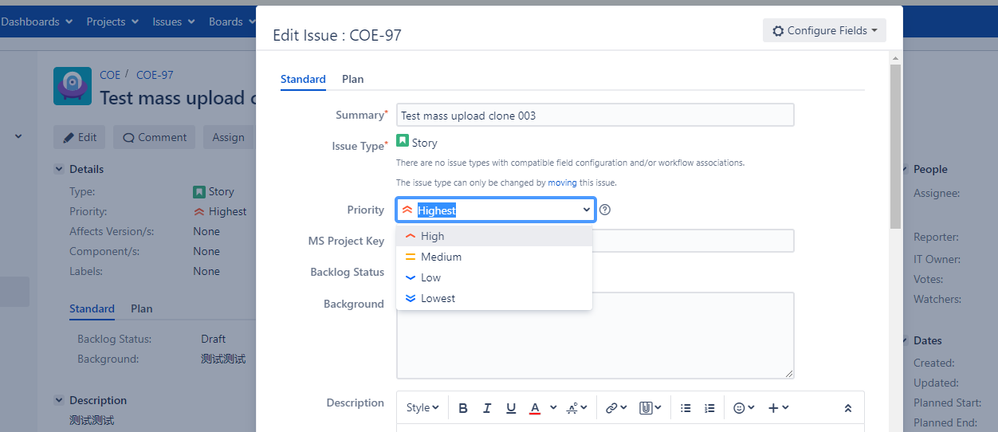Follow the 'moving' link
Image resolution: width=998 pixels, height=432 pixels.
click(x=562, y=183)
